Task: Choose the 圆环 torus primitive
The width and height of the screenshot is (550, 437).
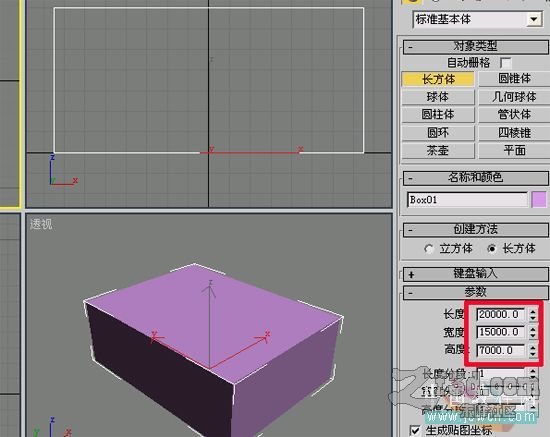Action: pyautogui.click(x=438, y=133)
